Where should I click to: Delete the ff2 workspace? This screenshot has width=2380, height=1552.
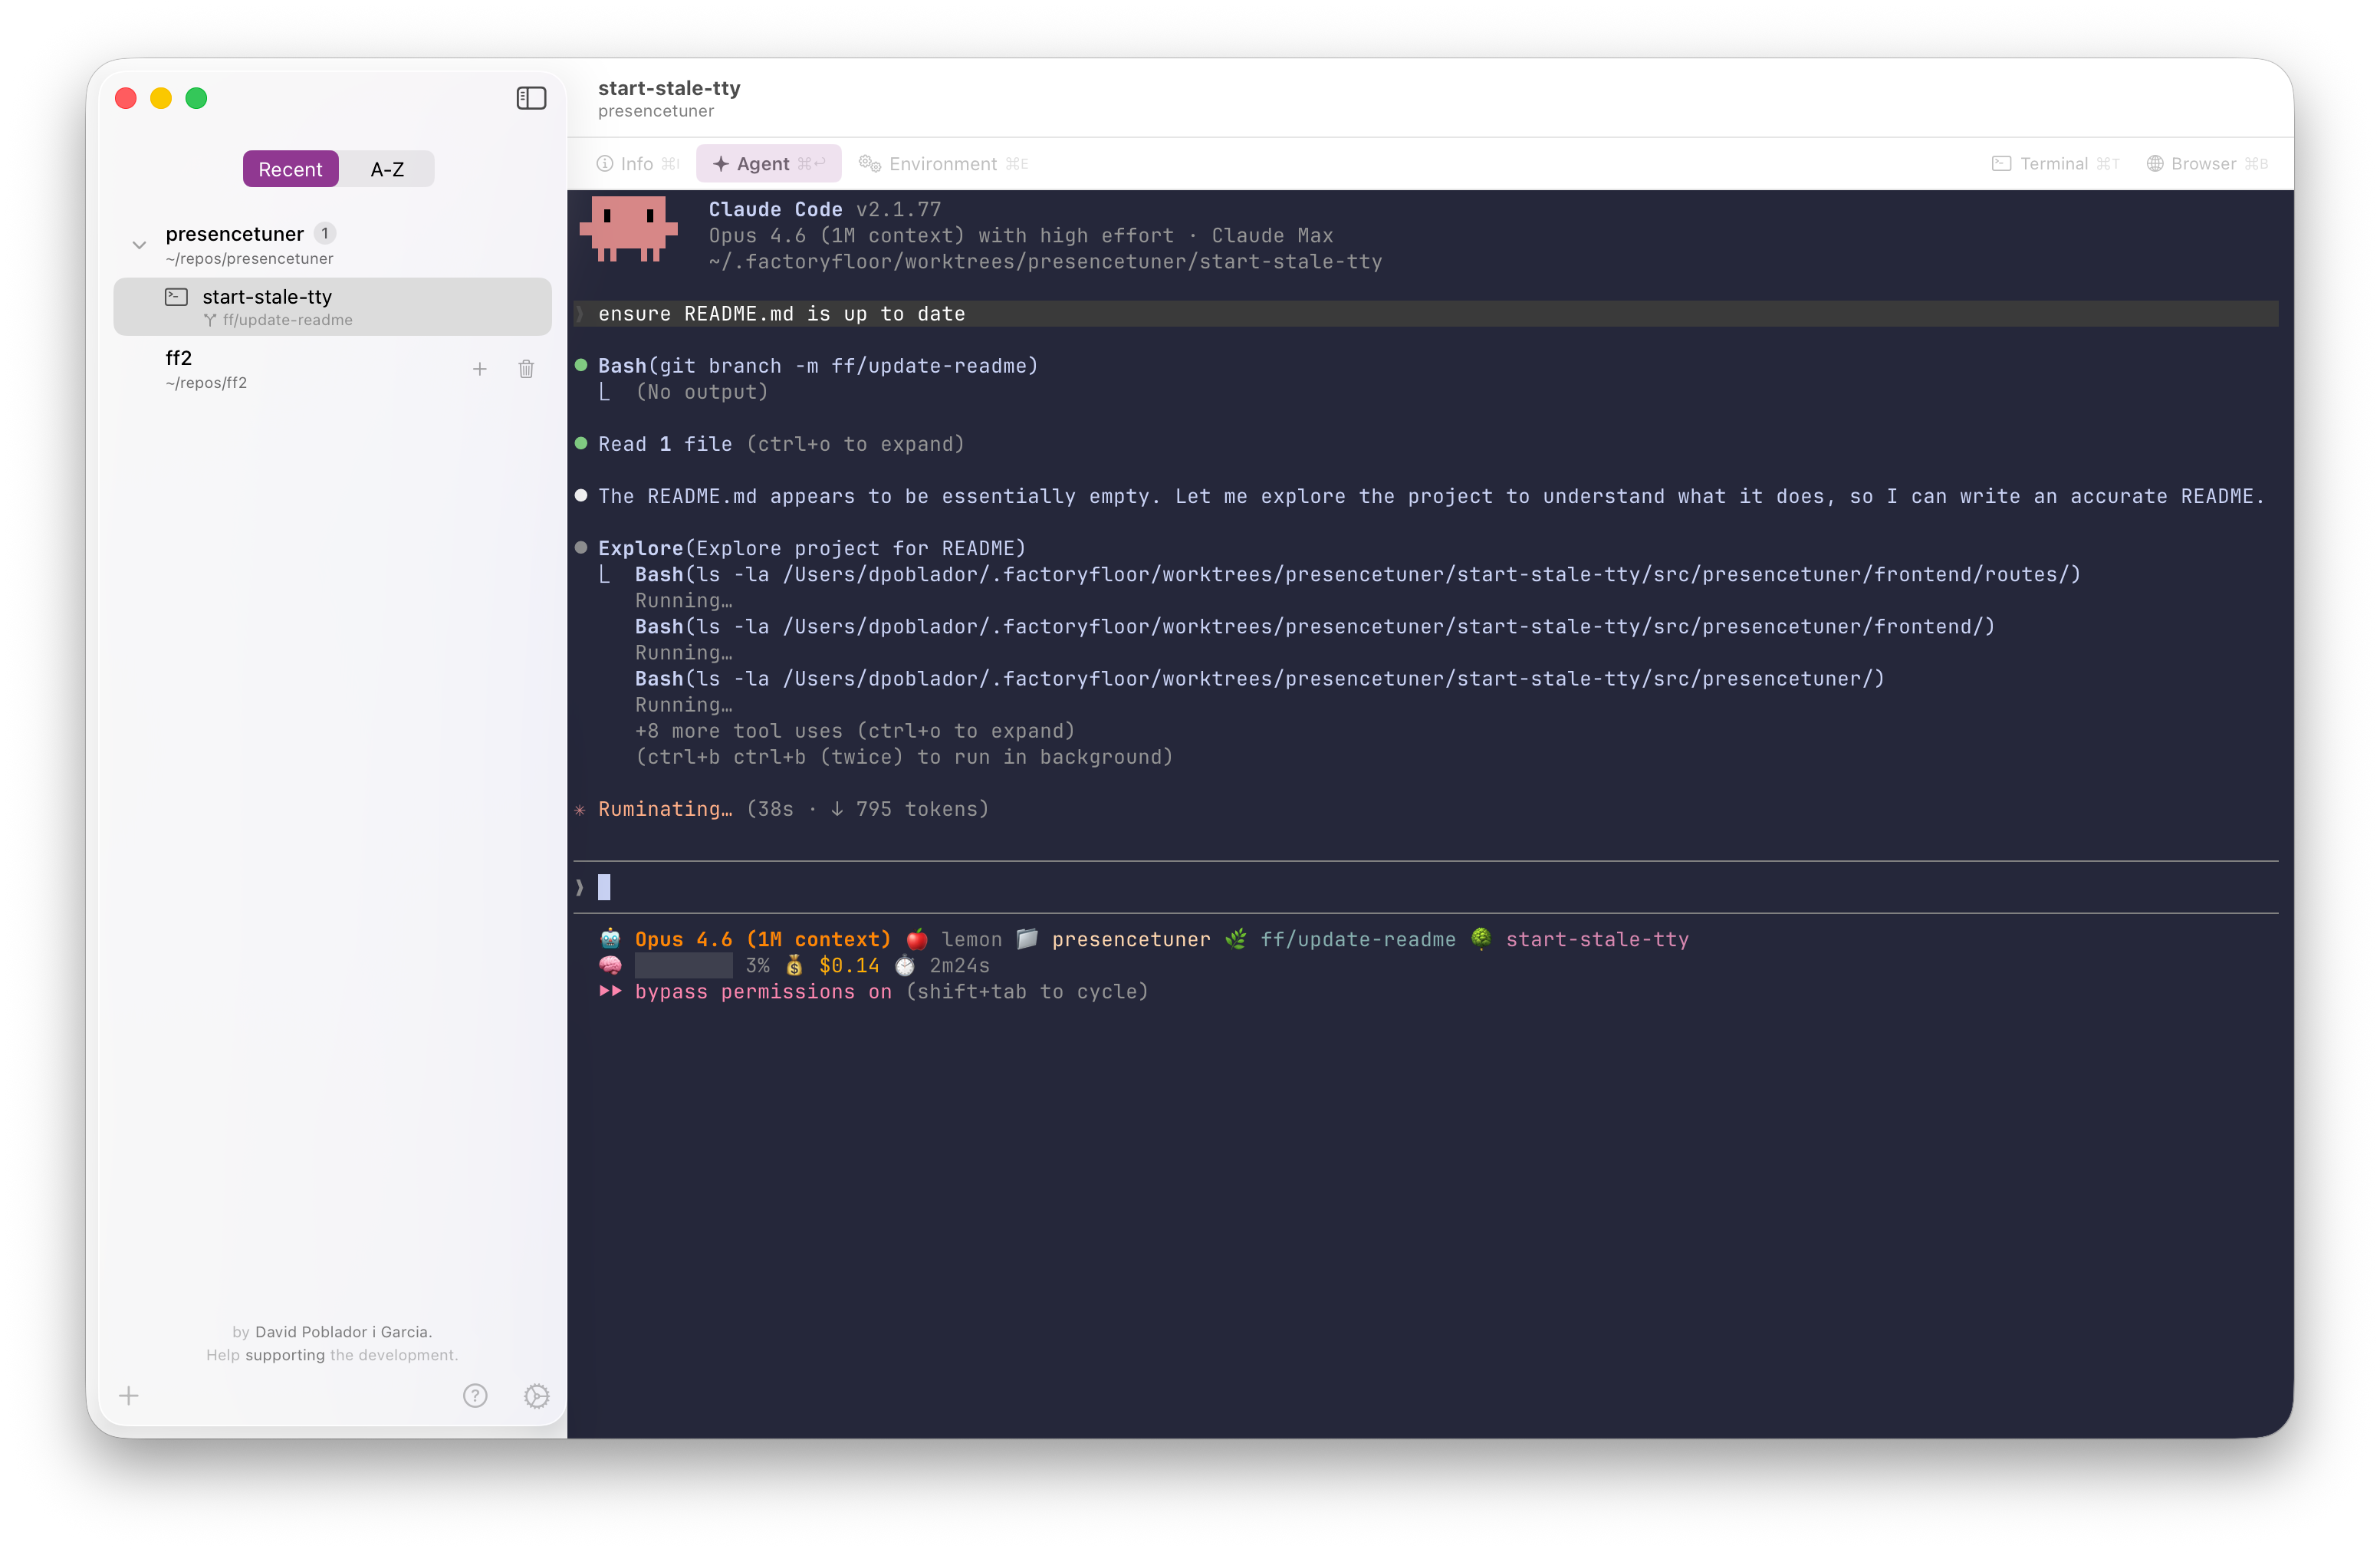526,369
